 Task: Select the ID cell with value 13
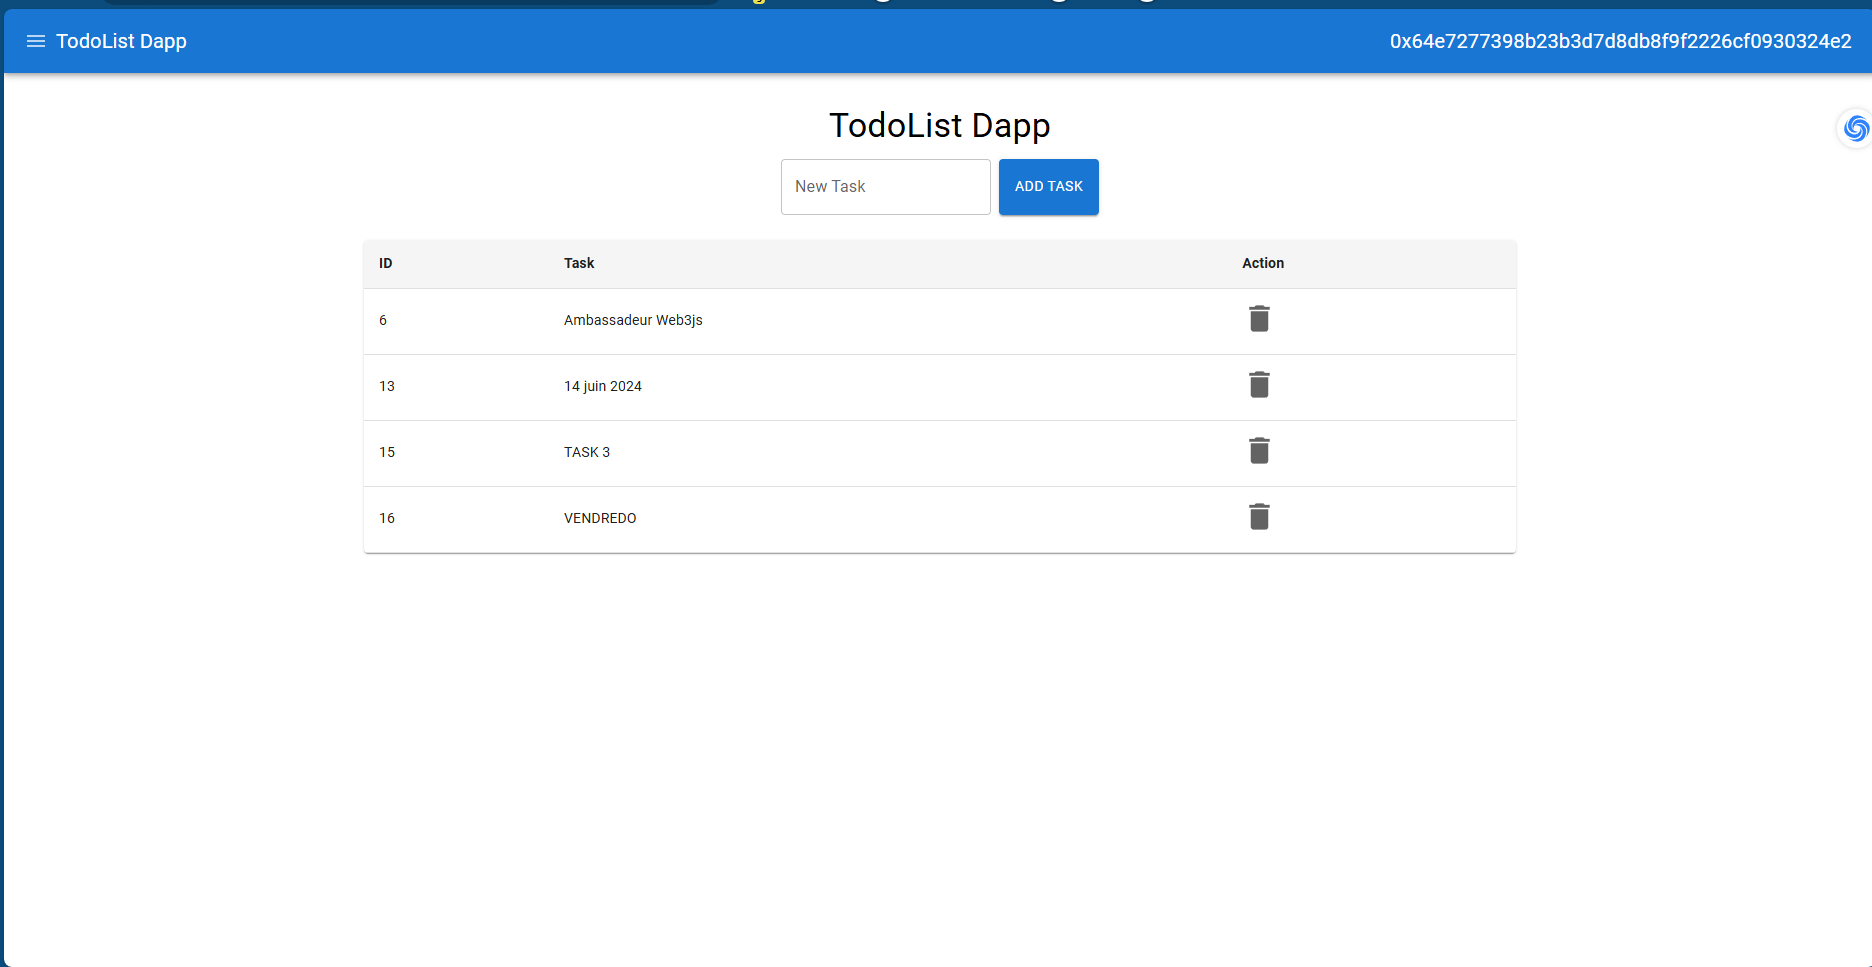pyautogui.click(x=387, y=386)
